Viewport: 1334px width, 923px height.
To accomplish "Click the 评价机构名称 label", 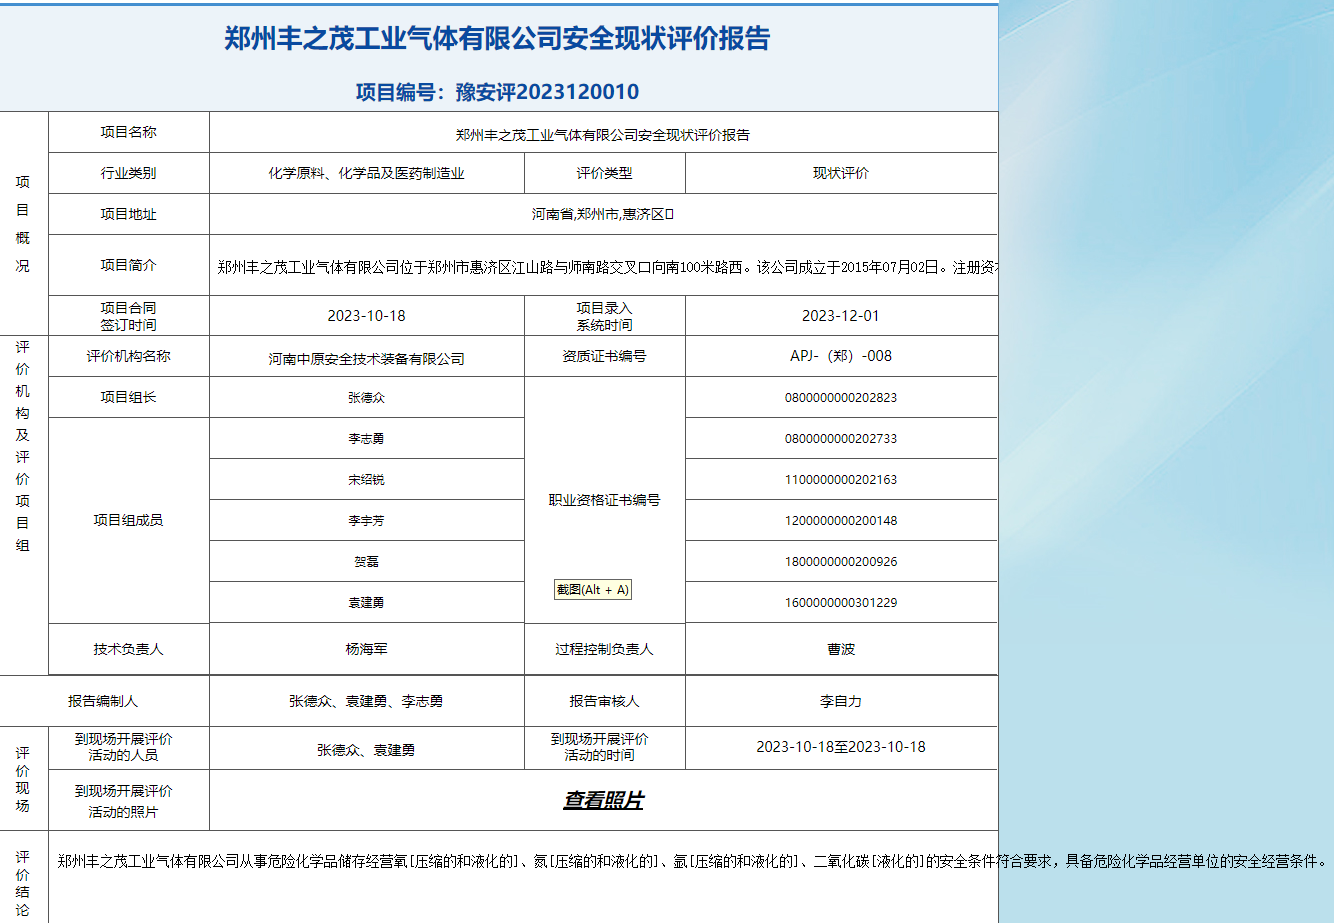I will click(x=128, y=356).
